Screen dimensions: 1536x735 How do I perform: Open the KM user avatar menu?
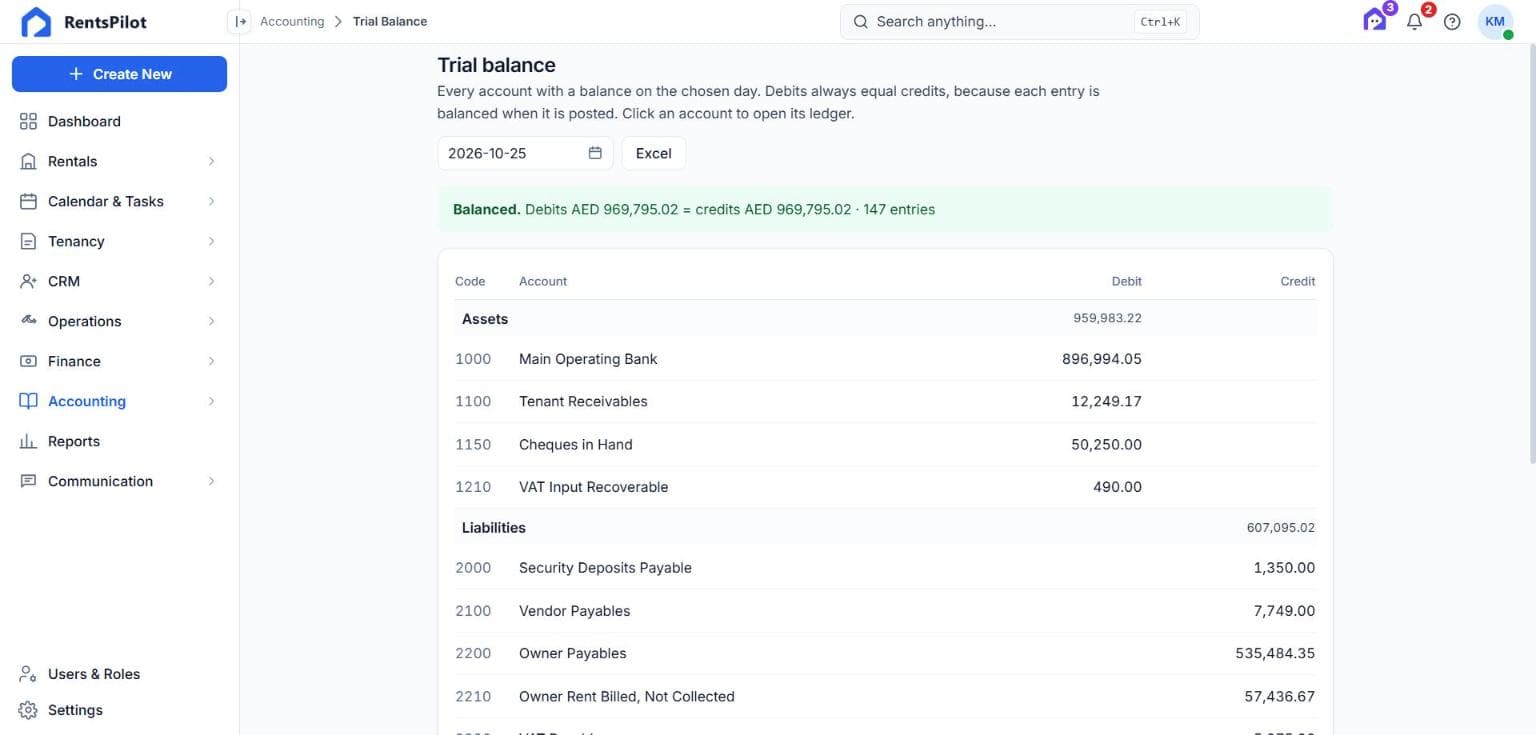(1495, 21)
